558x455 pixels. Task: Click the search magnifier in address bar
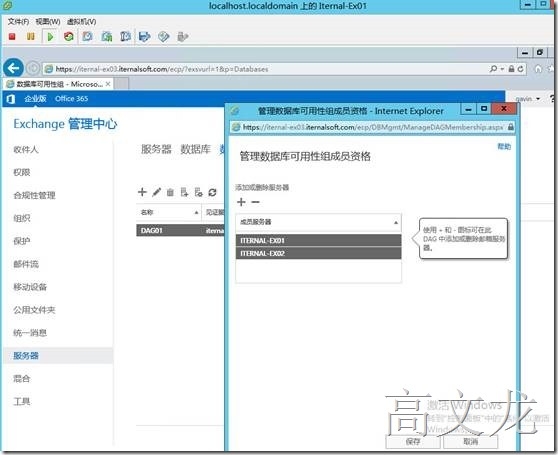pos(493,69)
